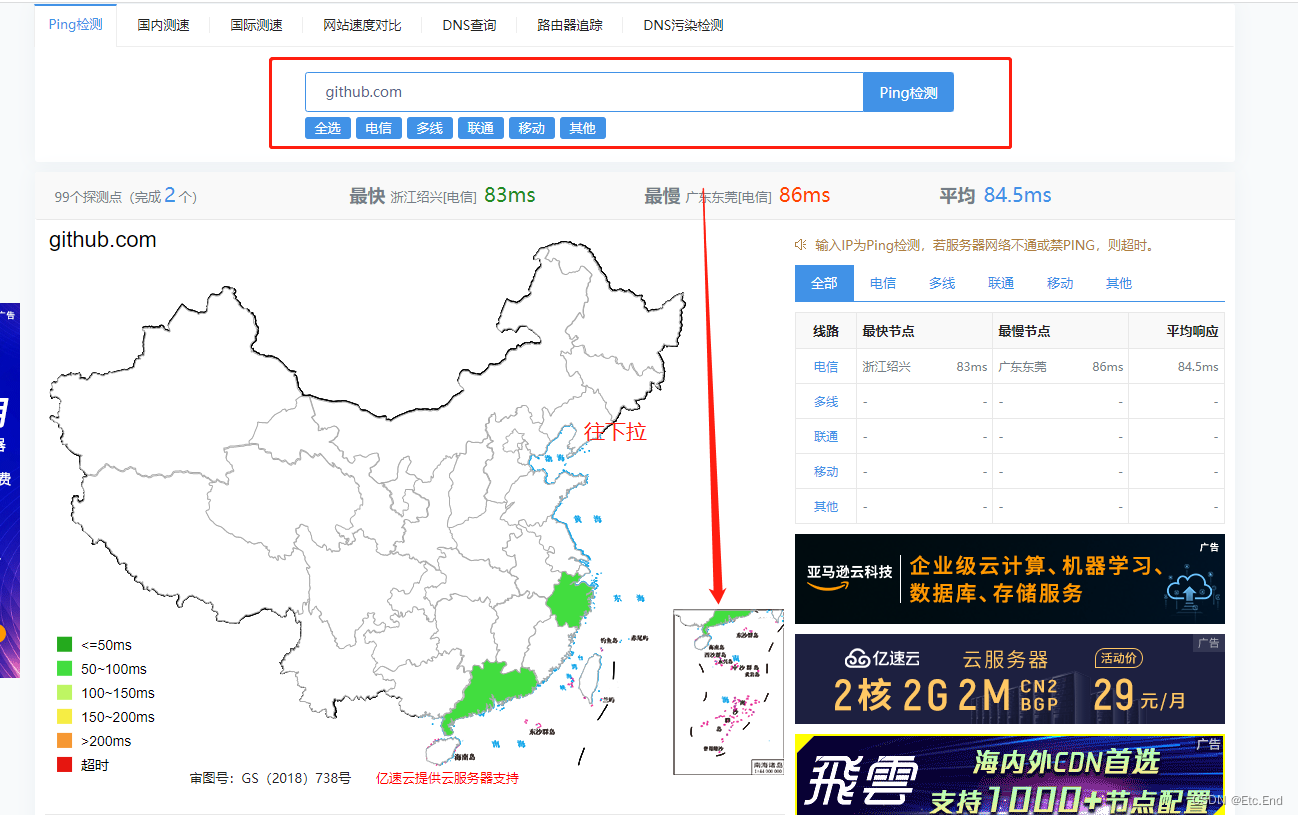Open the left side advertisement banner
Image resolution: width=1298 pixels, height=815 pixels.
click(x=10, y=490)
